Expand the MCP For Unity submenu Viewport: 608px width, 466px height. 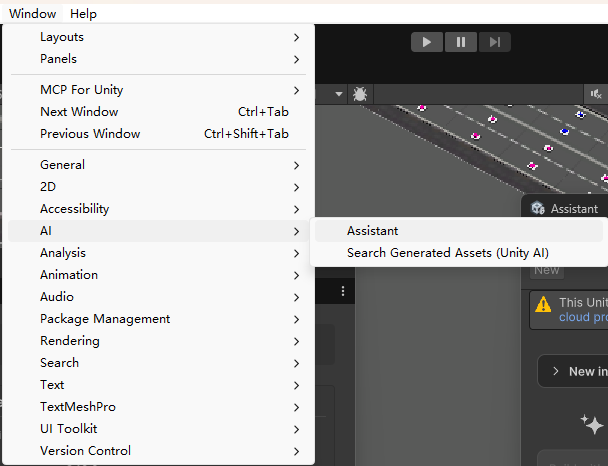pyautogui.click(x=158, y=90)
